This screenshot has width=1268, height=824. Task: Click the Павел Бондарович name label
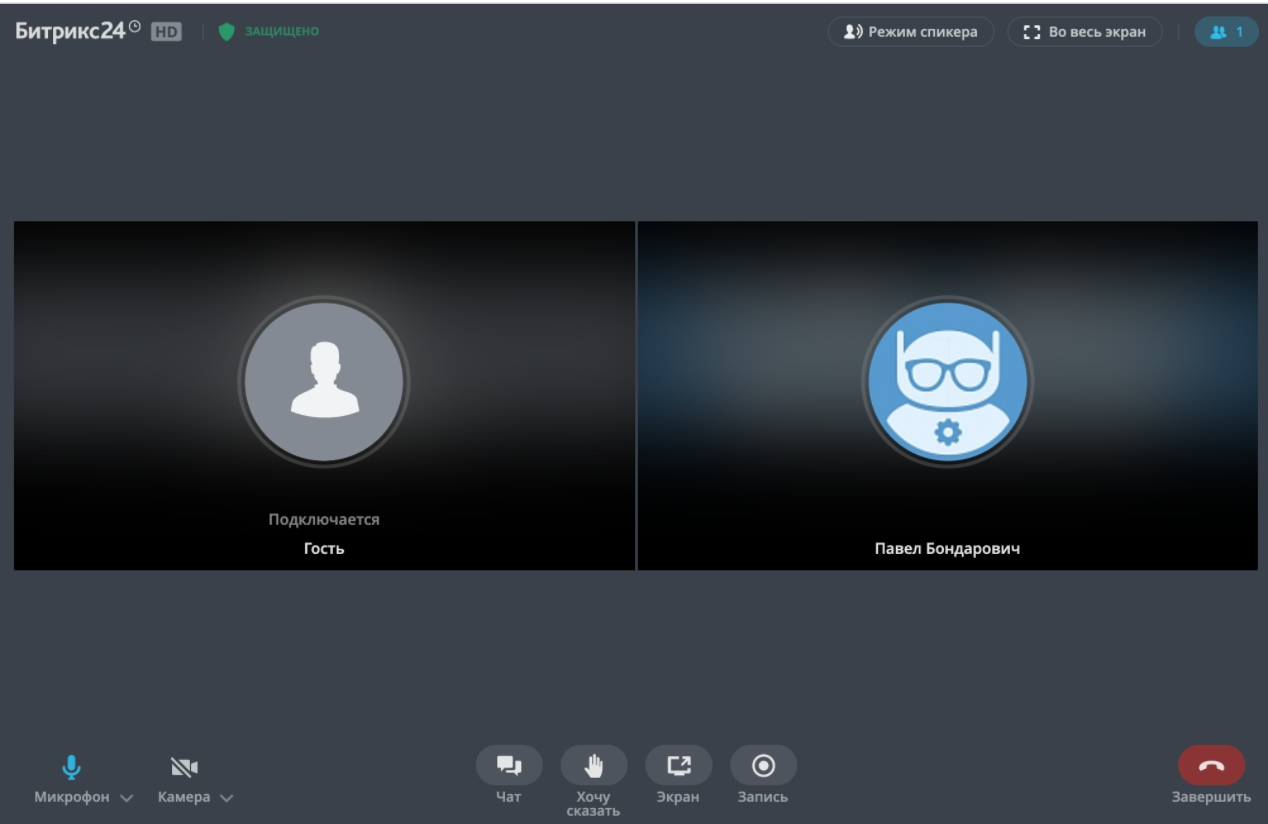click(947, 549)
